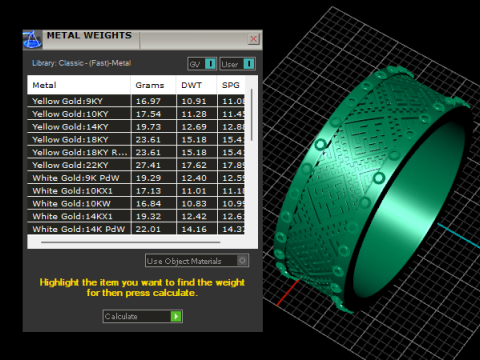Click grams value 16.84
The image size is (480, 360).
pyautogui.click(x=148, y=204)
